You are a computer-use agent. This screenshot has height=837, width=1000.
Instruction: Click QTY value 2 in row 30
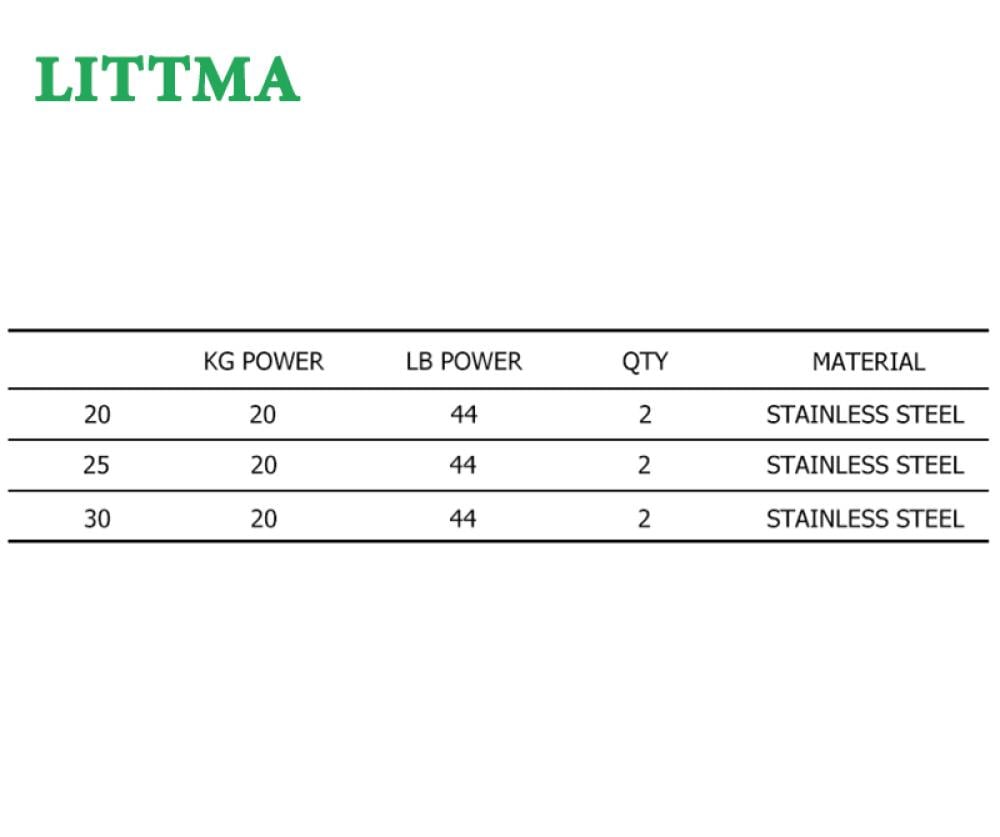coord(644,519)
